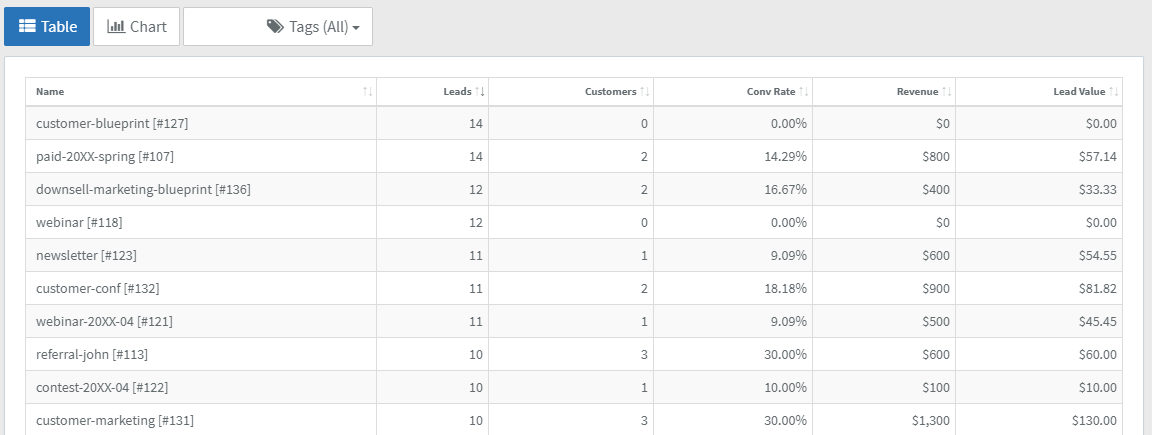
Task: Sort by Conv Rate arrows icon
Action: (x=804, y=92)
